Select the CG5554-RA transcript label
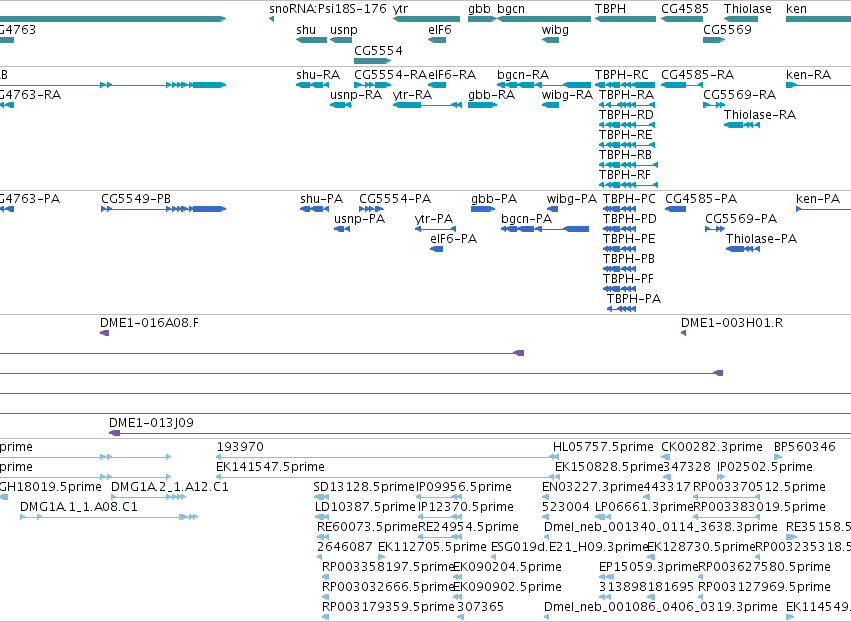 click(x=390, y=74)
